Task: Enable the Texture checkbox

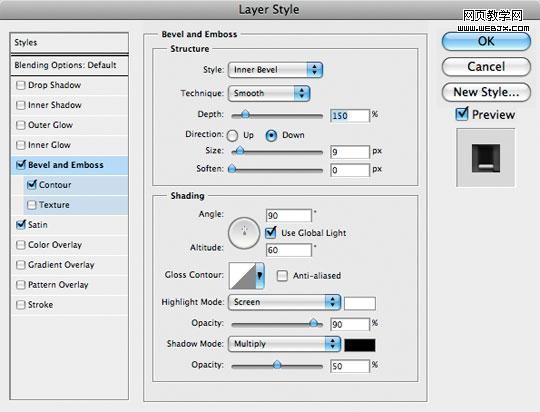Action: tap(32, 205)
